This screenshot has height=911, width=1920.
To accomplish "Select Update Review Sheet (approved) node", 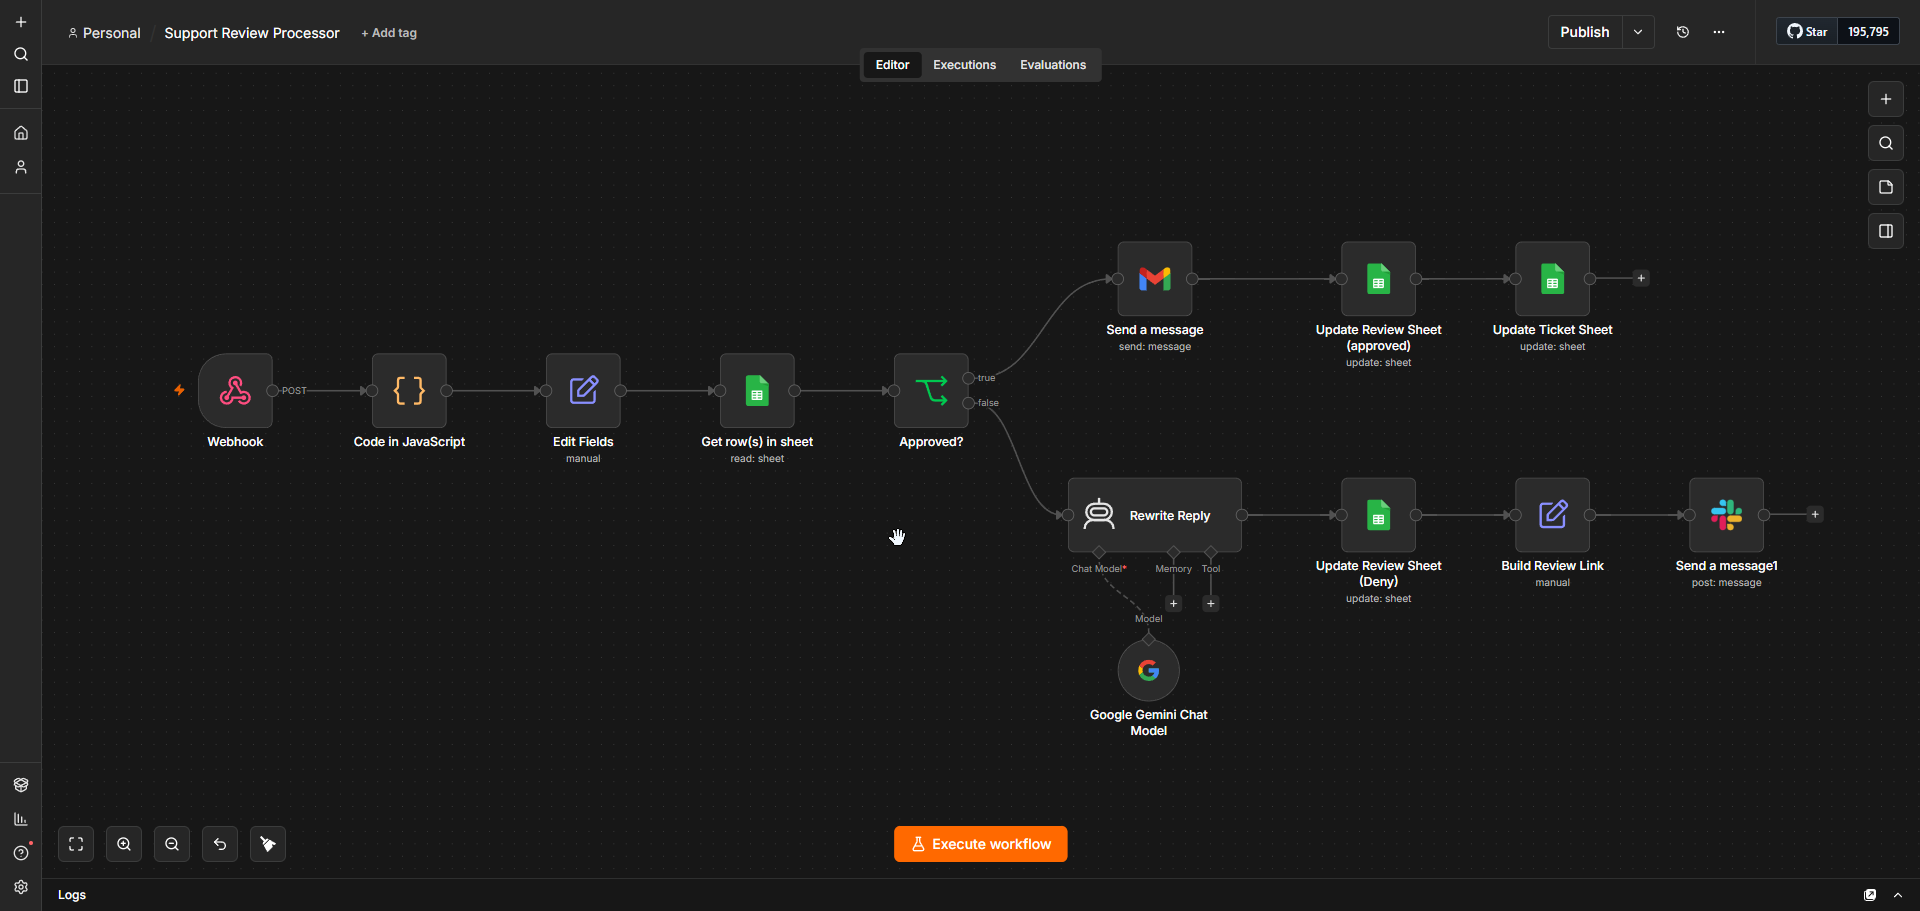I will 1379,278.
